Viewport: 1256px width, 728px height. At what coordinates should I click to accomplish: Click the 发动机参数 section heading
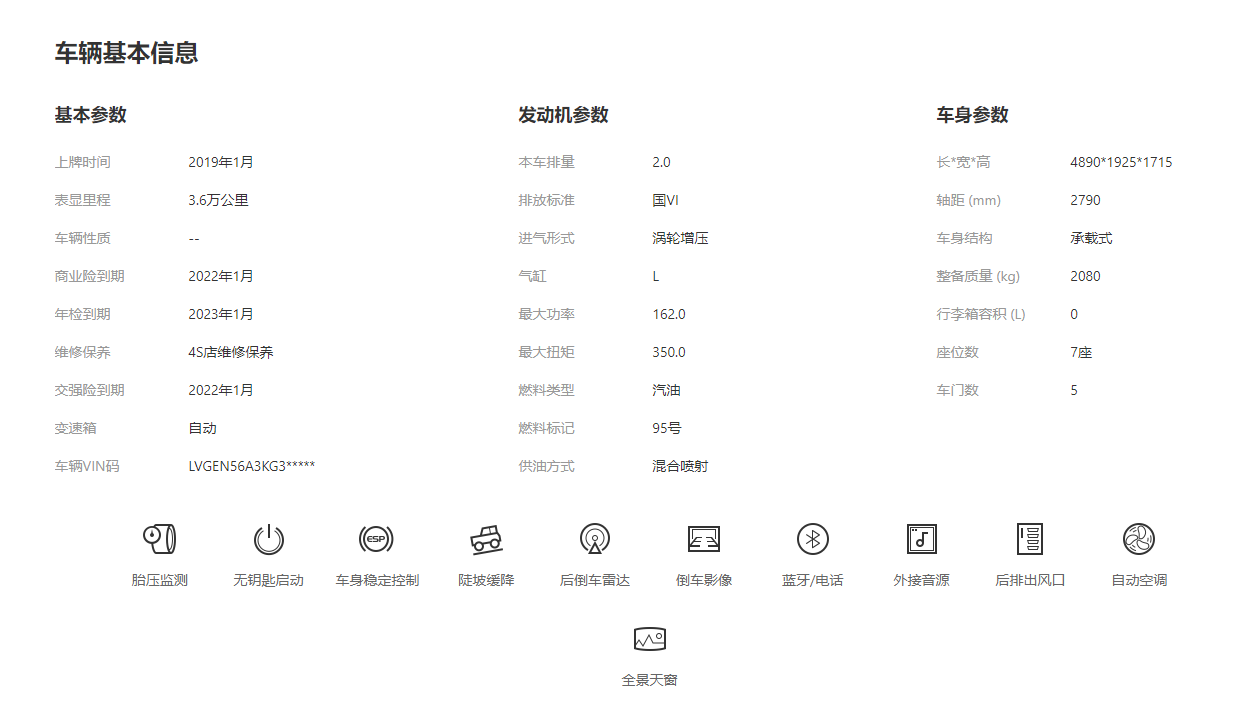[x=563, y=115]
